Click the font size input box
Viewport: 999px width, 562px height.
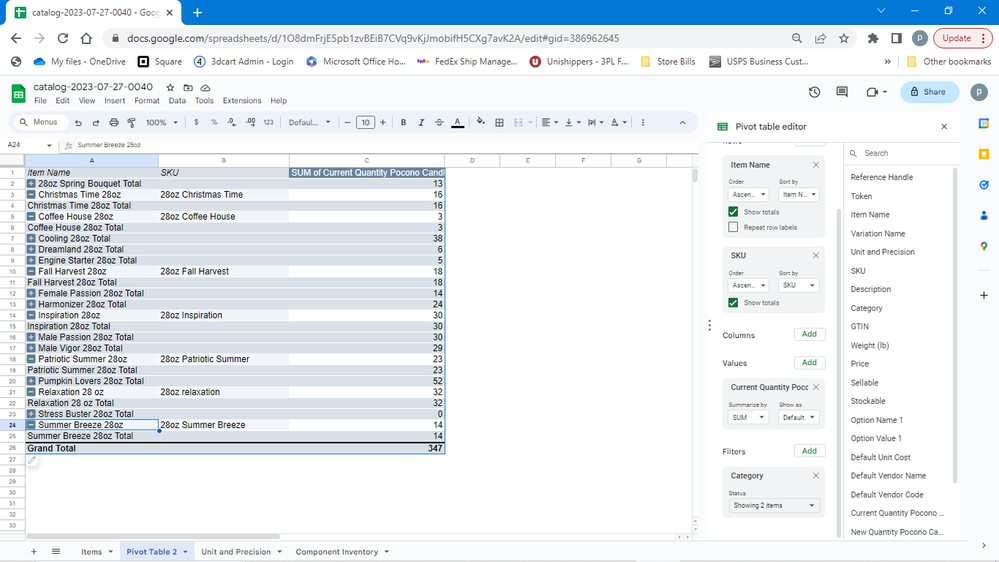[365, 122]
